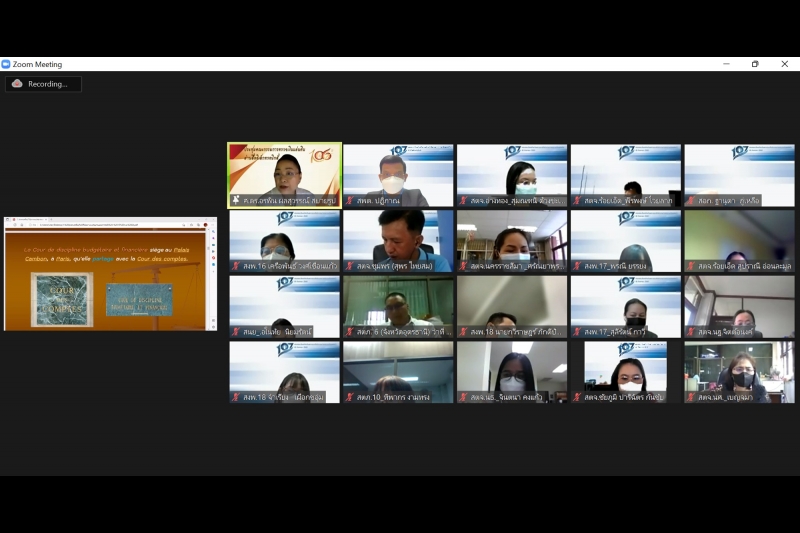This screenshot has width=800, height=533.
Task: Click the pin icon on the yellow-highlighted speaker tile
Action: pyautogui.click(x=235, y=201)
